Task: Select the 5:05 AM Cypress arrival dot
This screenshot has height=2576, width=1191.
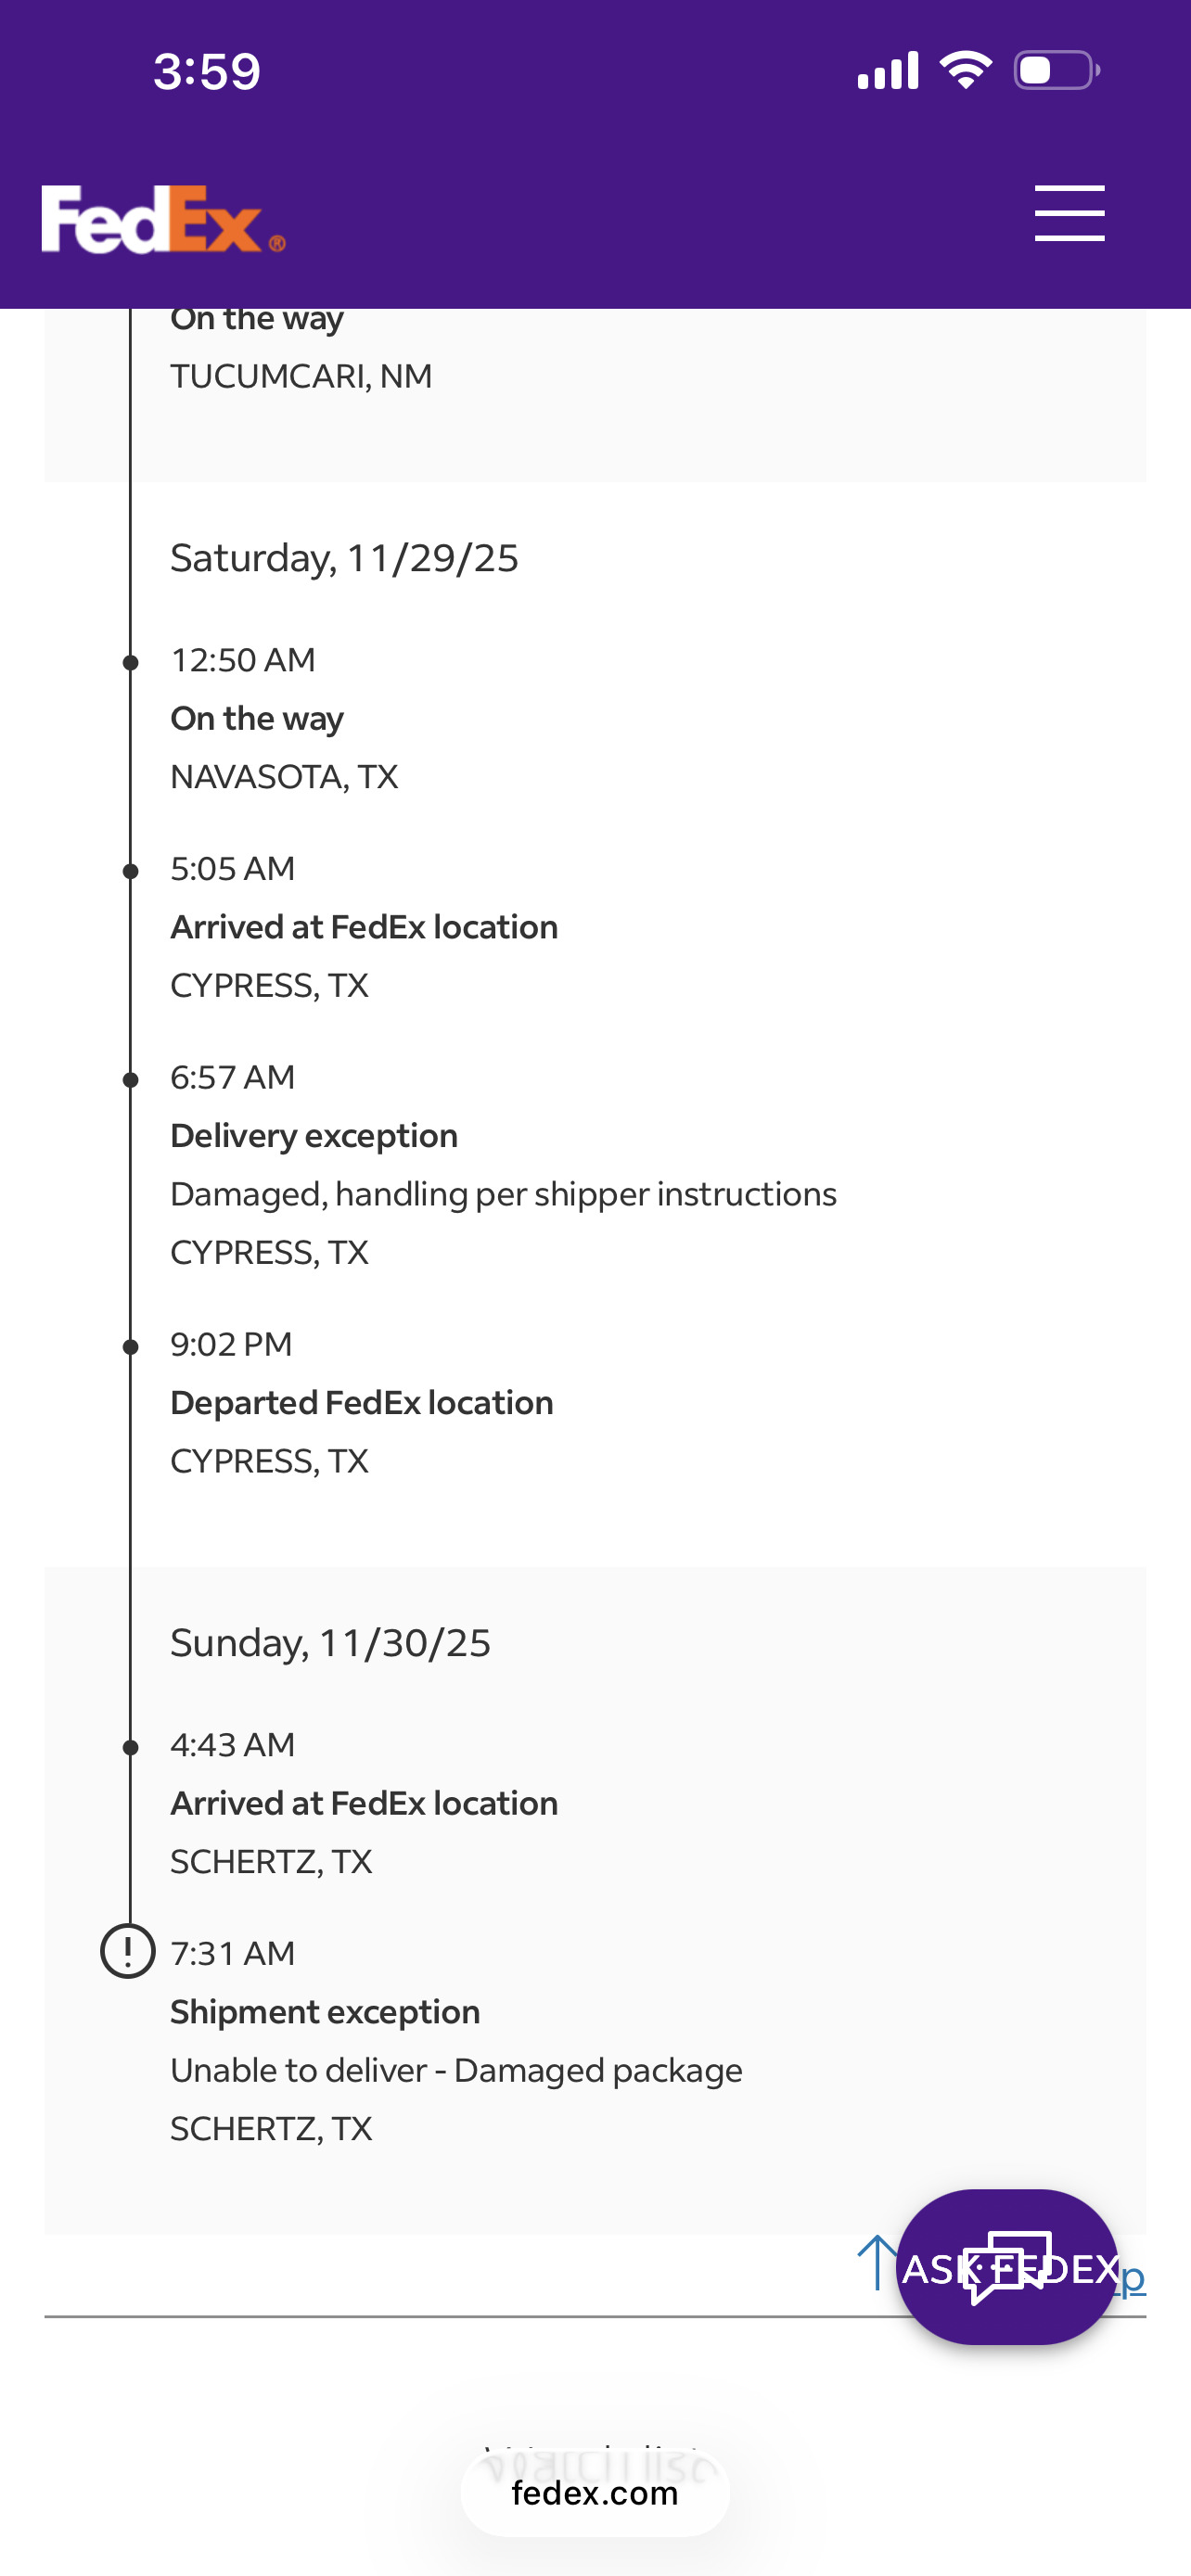Action: (130, 871)
